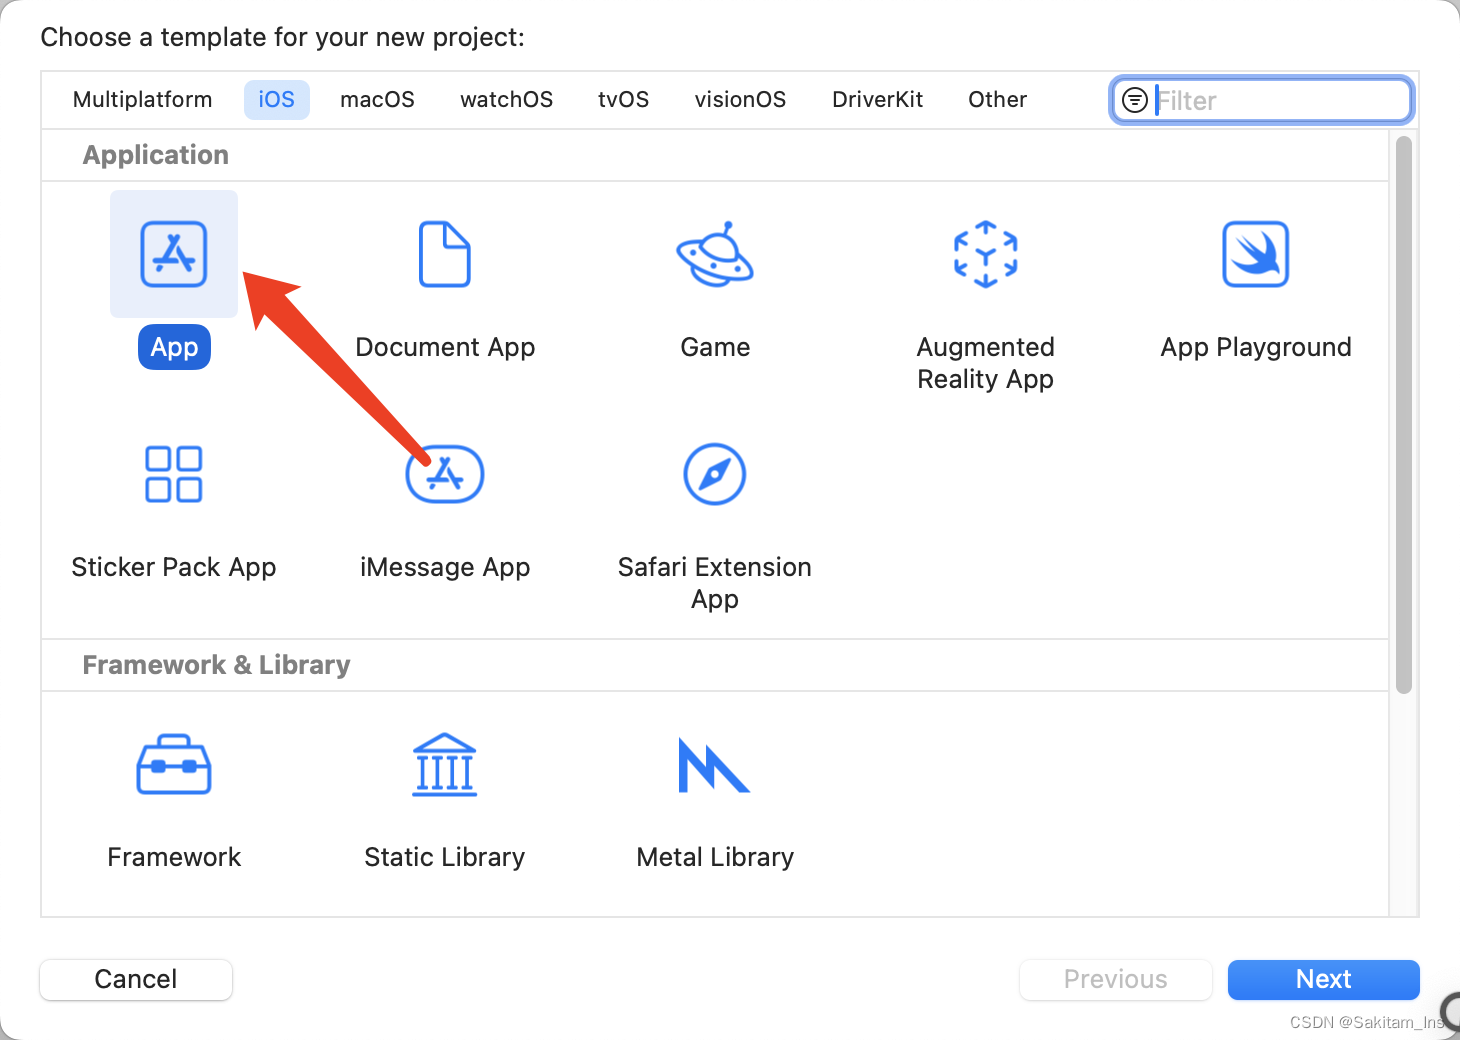Screen dimensions: 1460x1040
Task: Click the "Augmented Reality App" label
Action: click(x=986, y=363)
